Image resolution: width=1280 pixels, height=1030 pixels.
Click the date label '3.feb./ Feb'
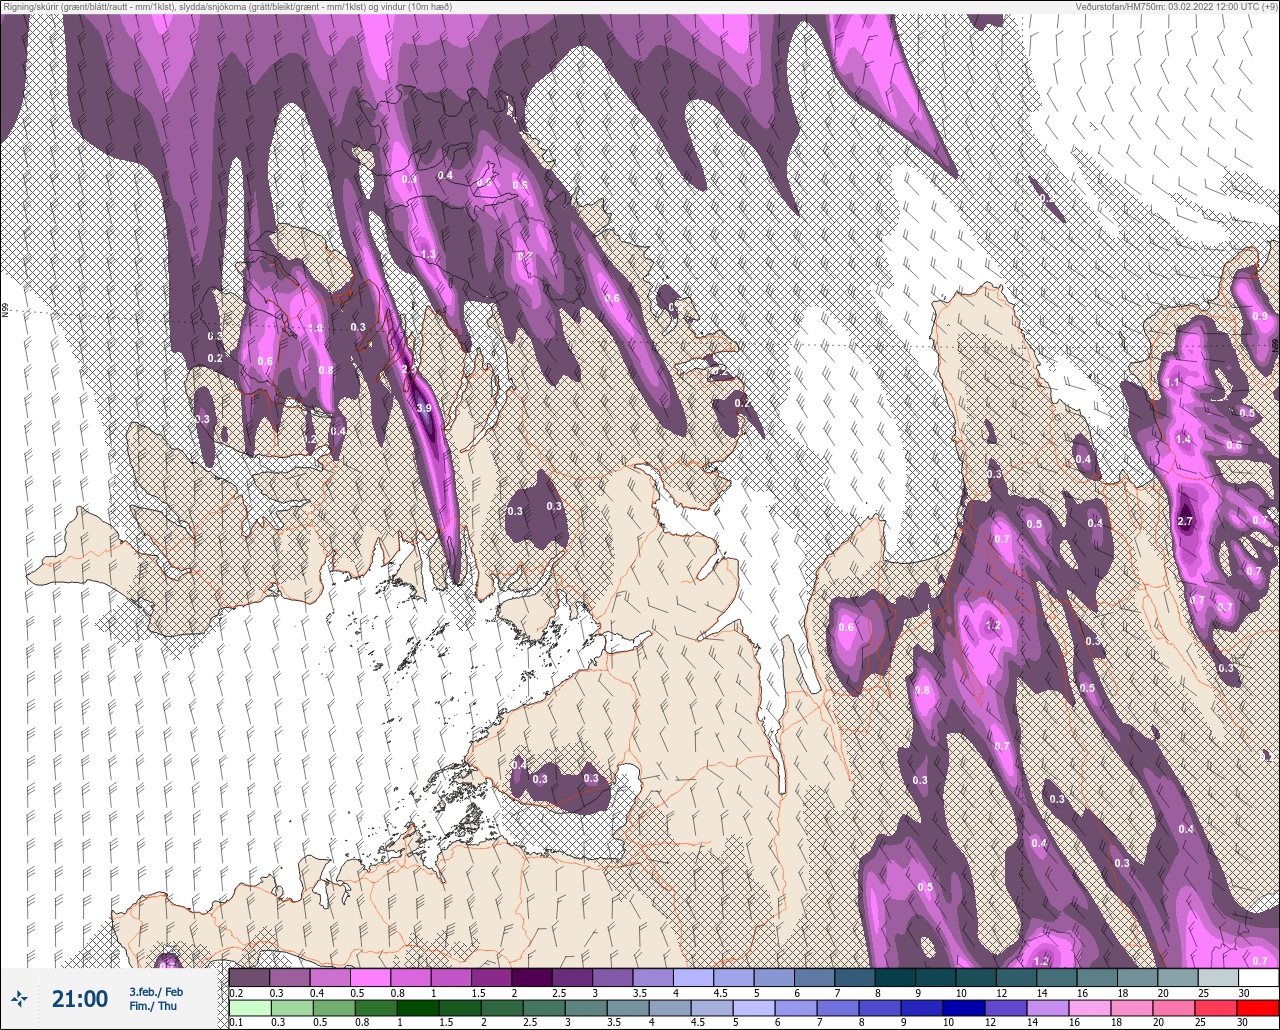tap(156, 991)
